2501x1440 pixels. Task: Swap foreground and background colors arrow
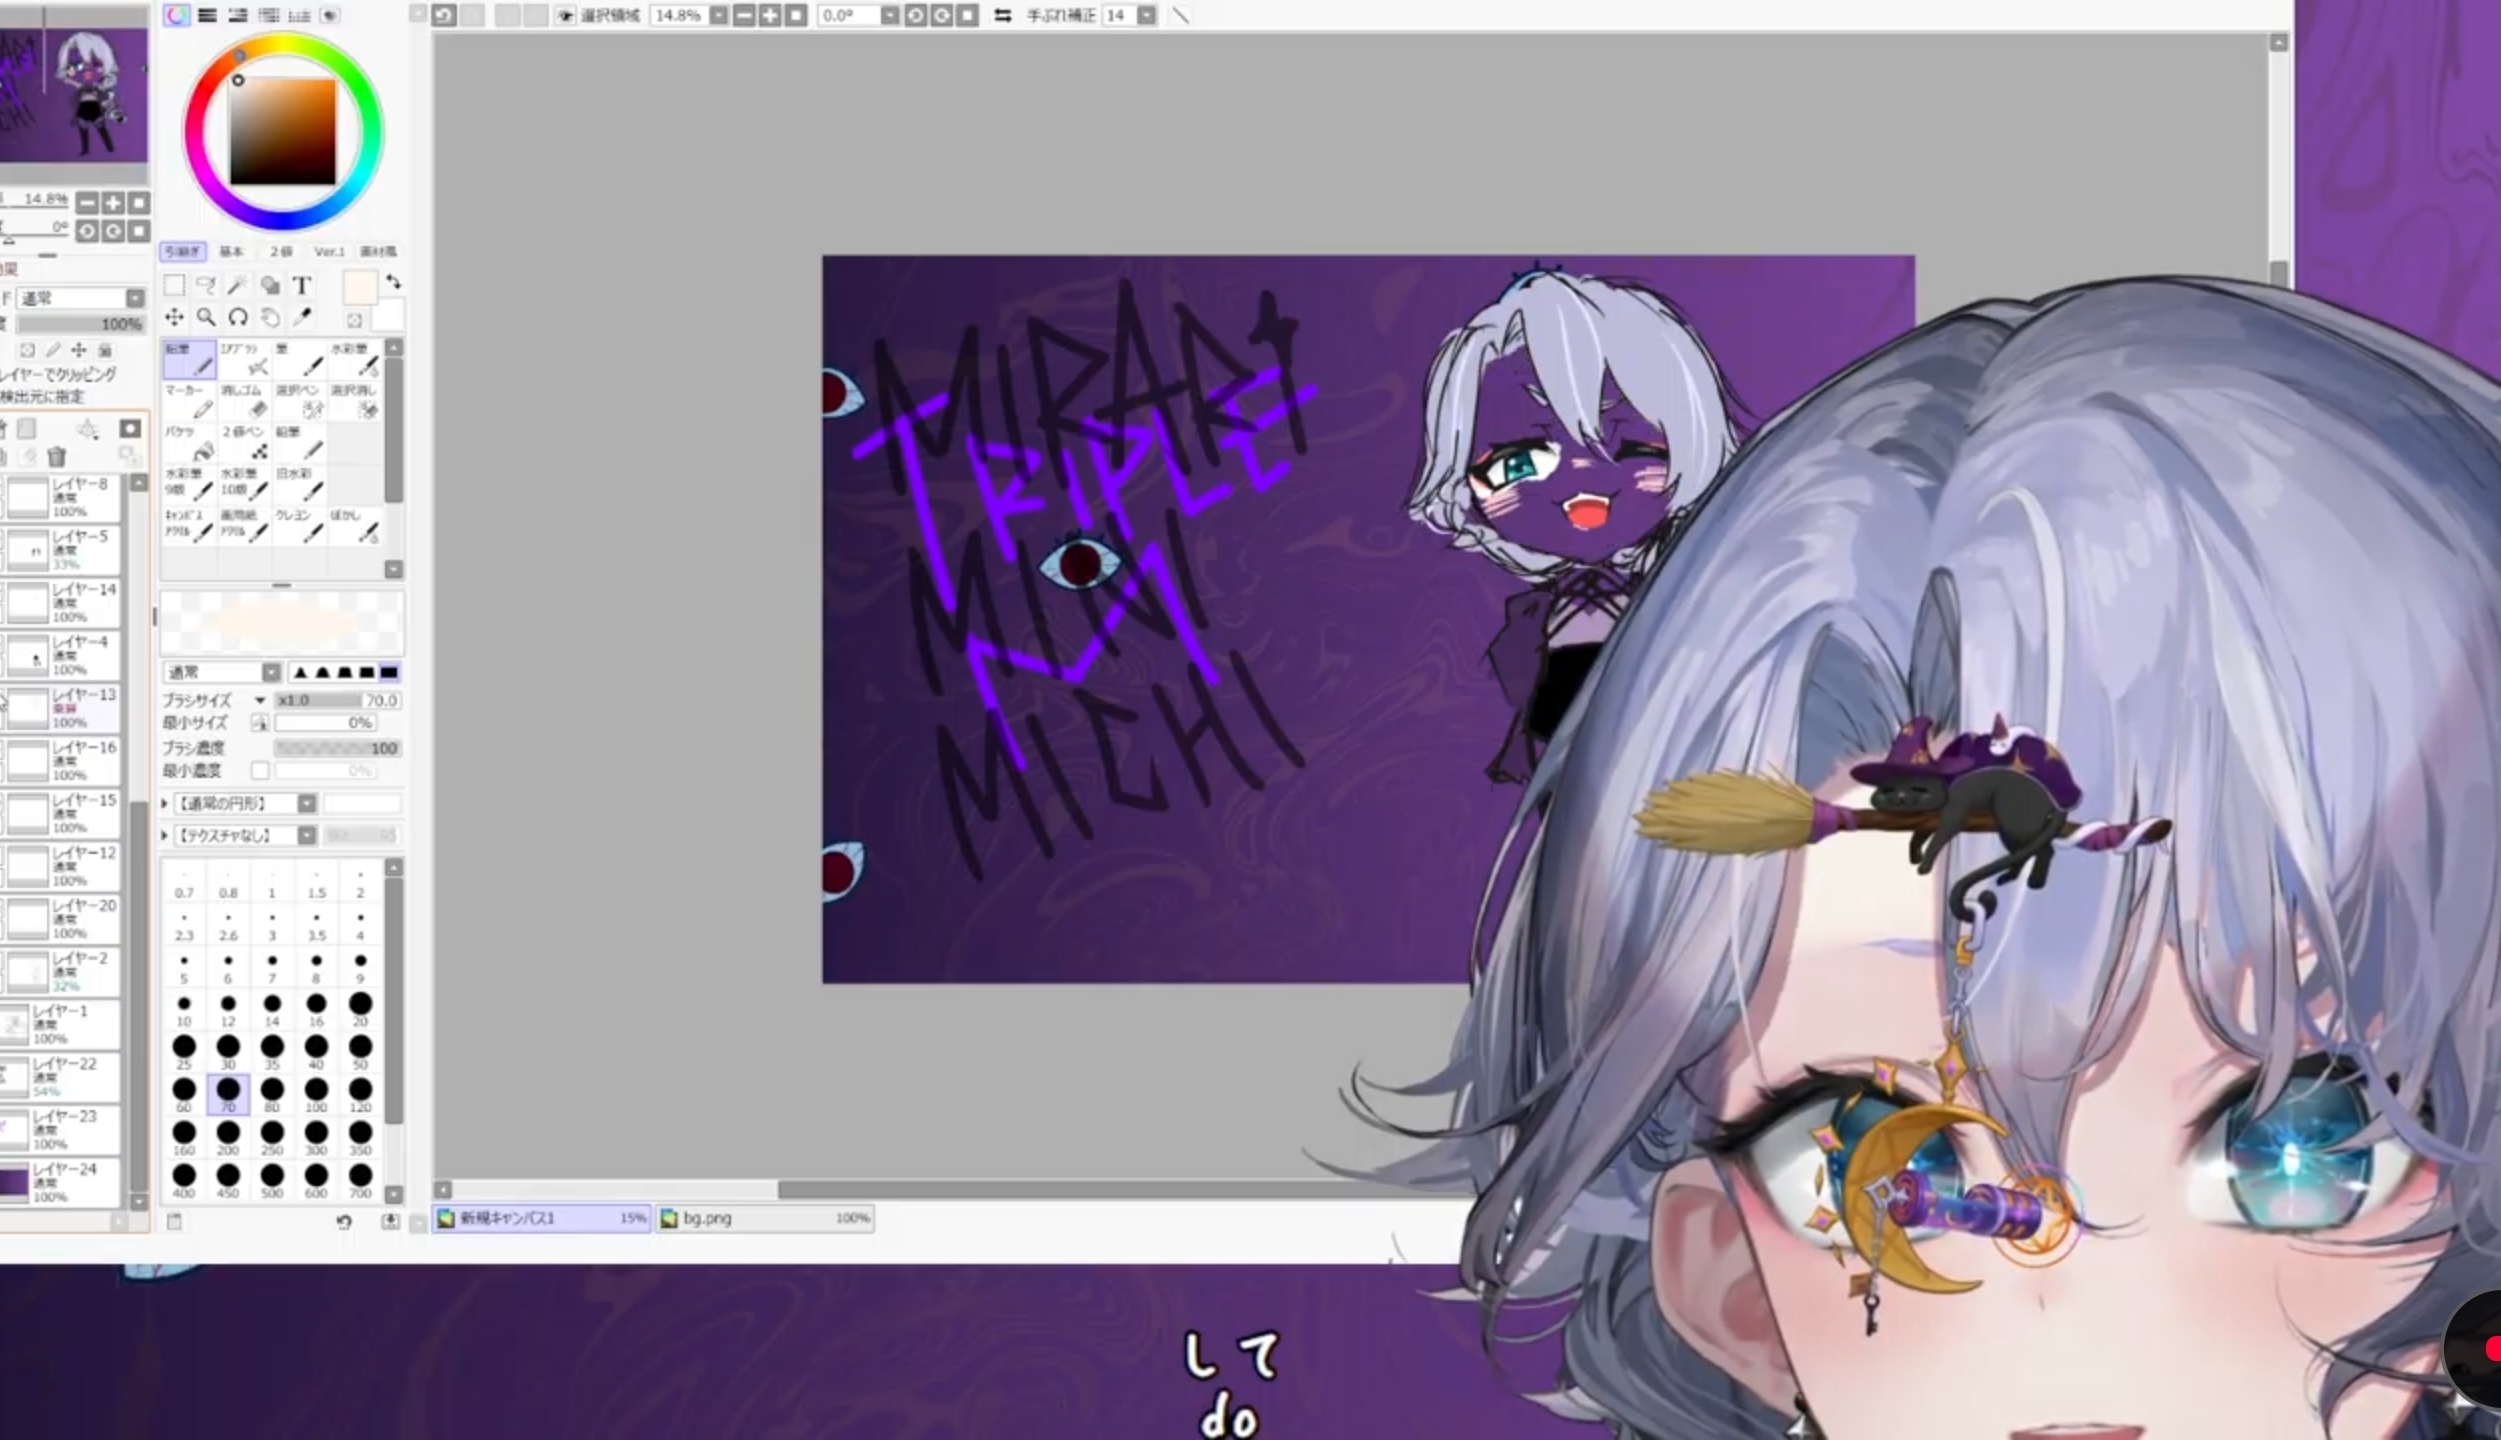coord(393,282)
